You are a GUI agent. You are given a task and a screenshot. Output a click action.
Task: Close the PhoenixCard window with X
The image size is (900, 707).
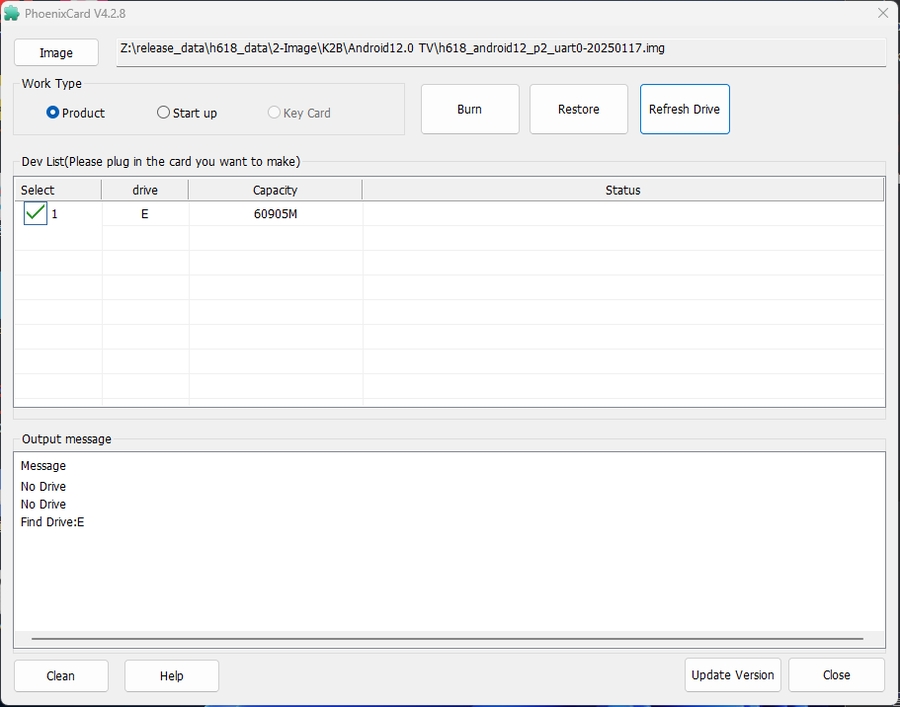[x=882, y=13]
